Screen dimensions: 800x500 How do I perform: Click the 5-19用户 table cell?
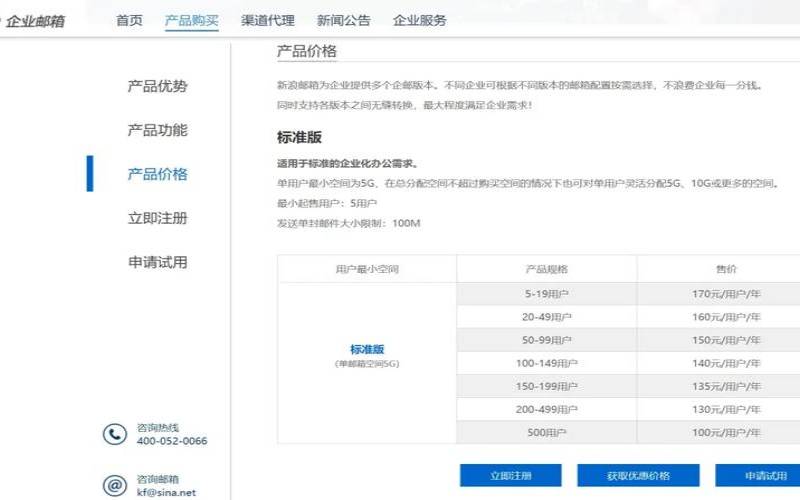[x=546, y=294]
